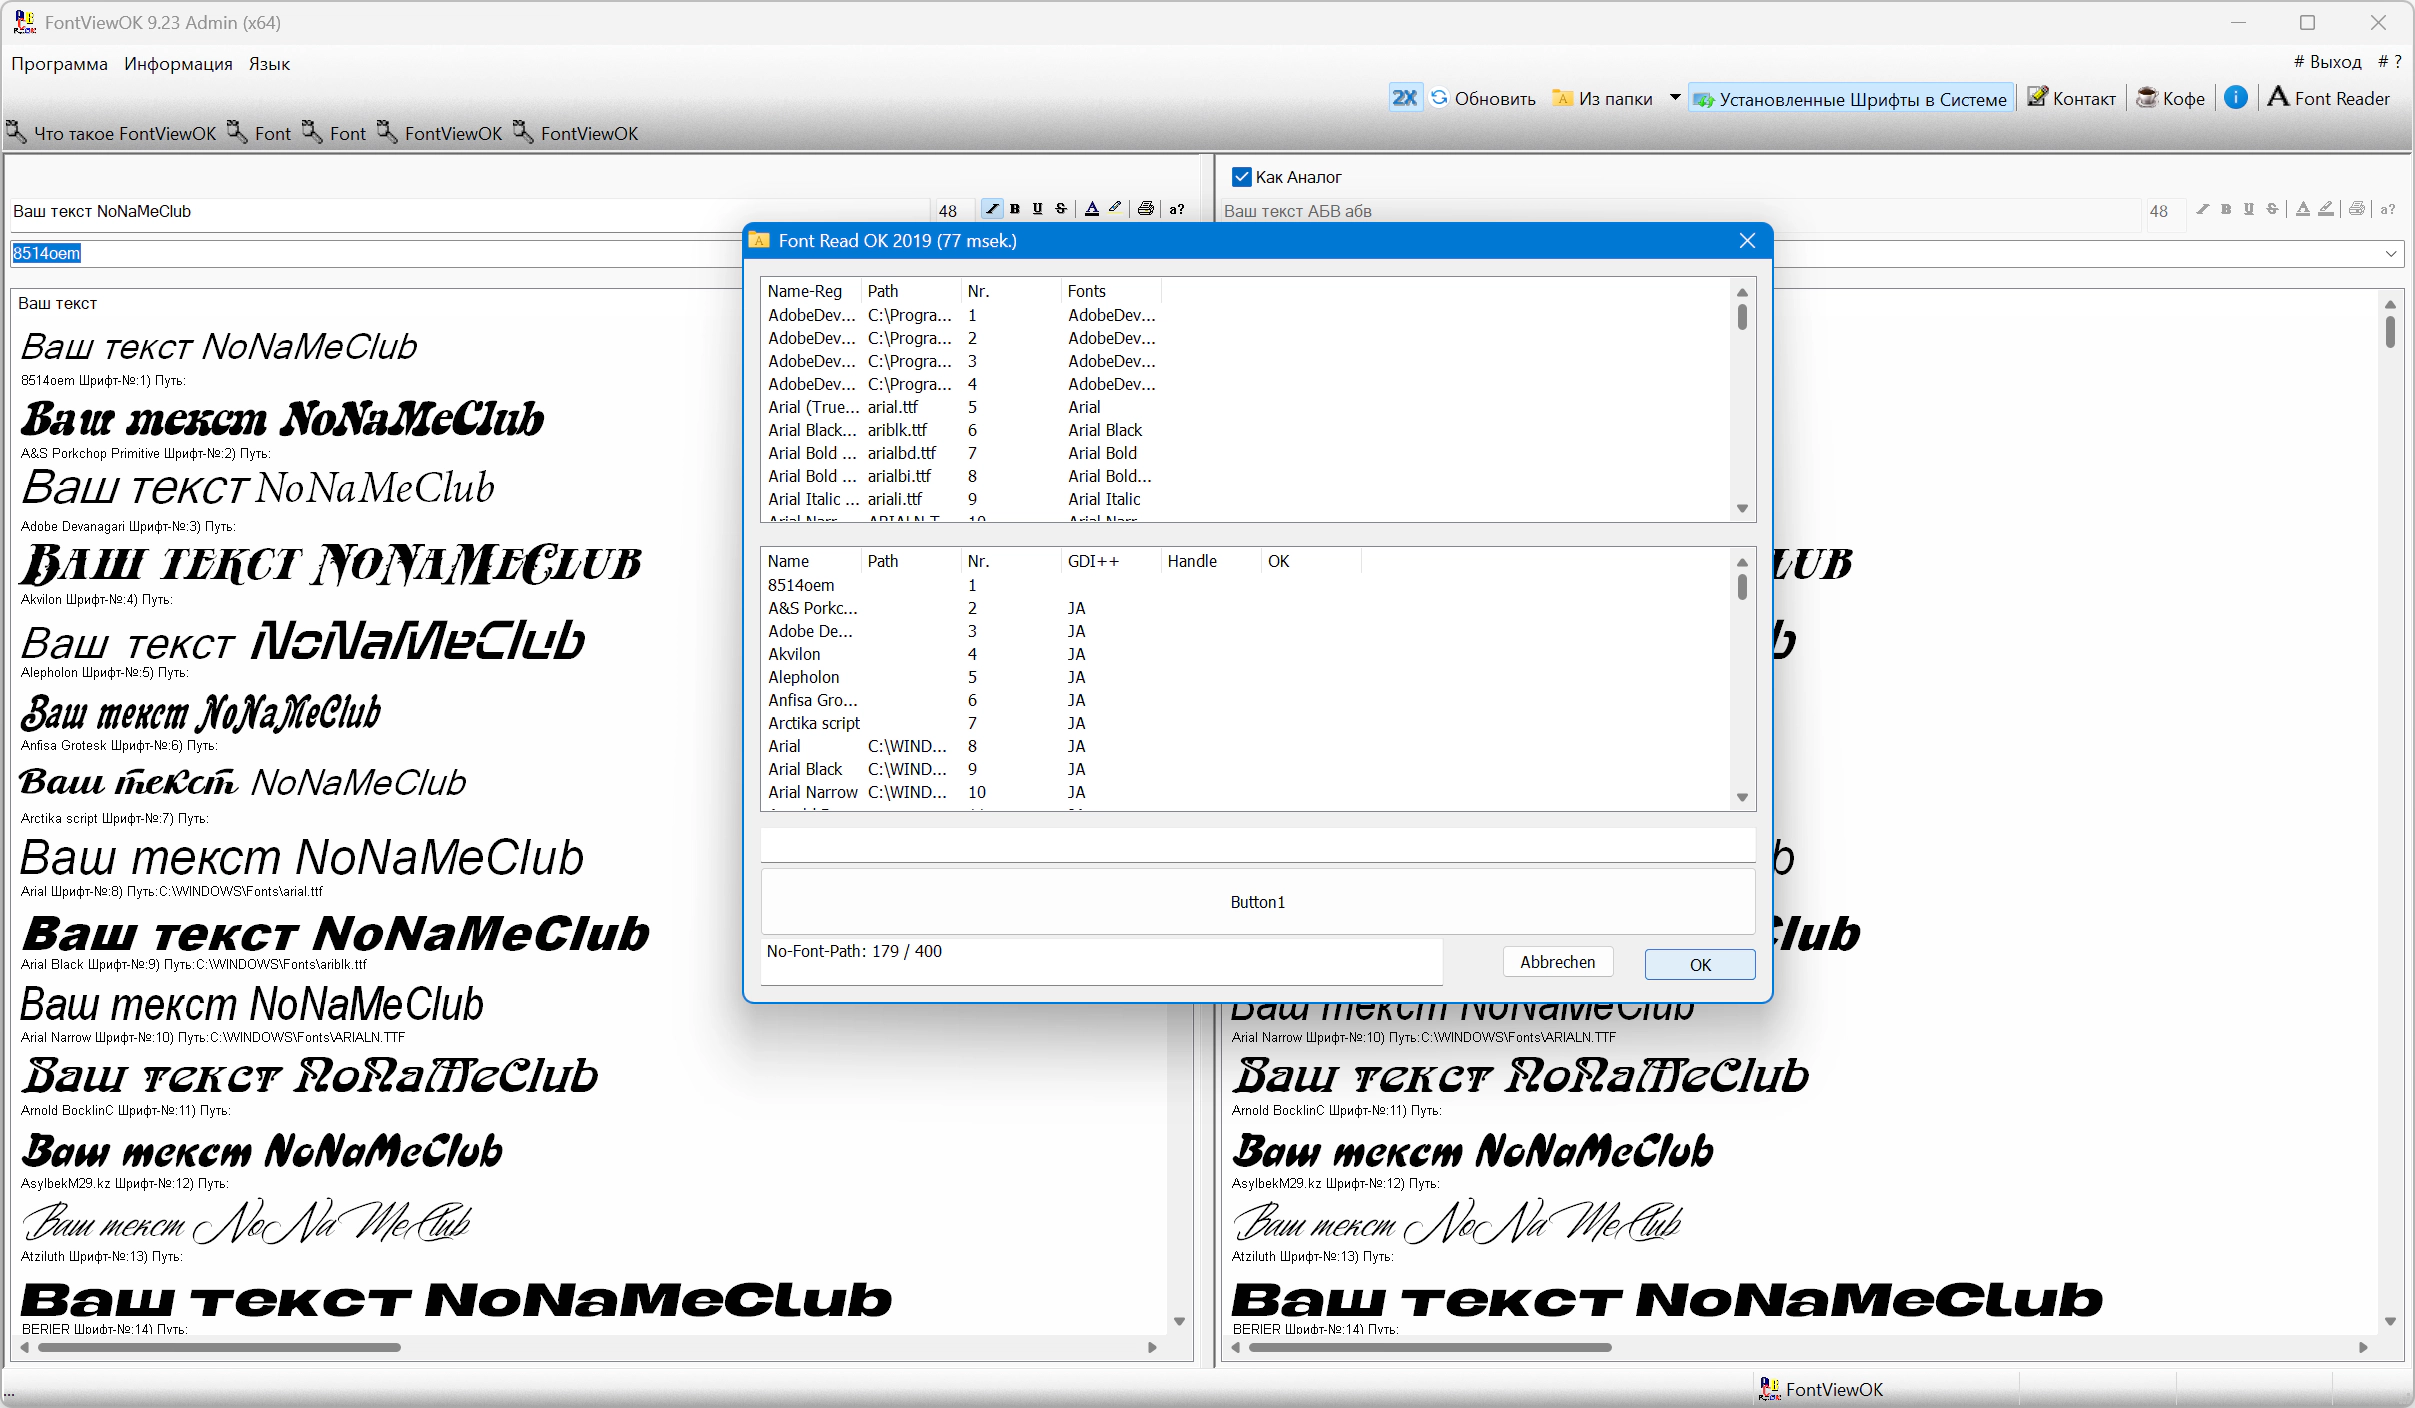Open the right panel font combo box
2415x1408 pixels.
click(x=2391, y=254)
